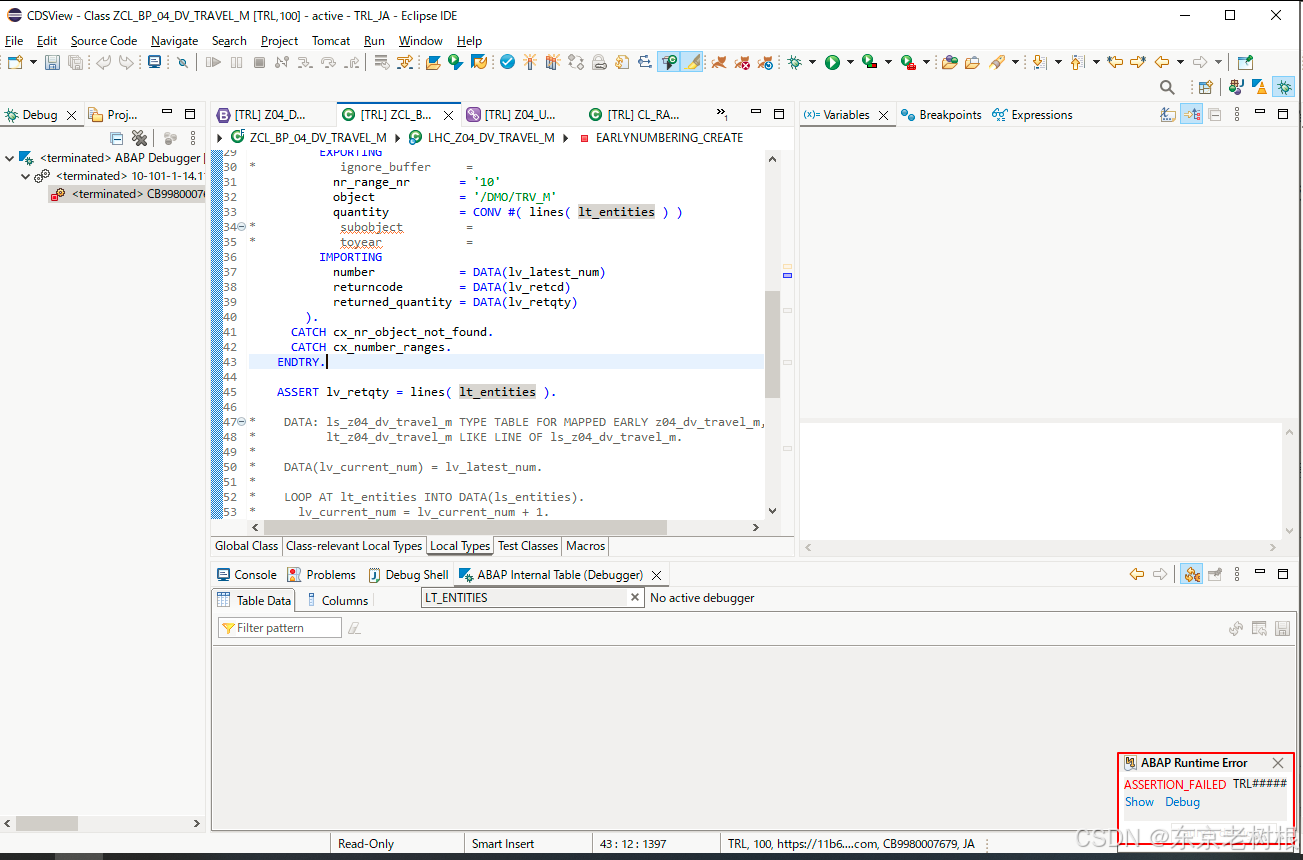Toggle the highlighted Mark Occurrences toolbar button

(692, 62)
